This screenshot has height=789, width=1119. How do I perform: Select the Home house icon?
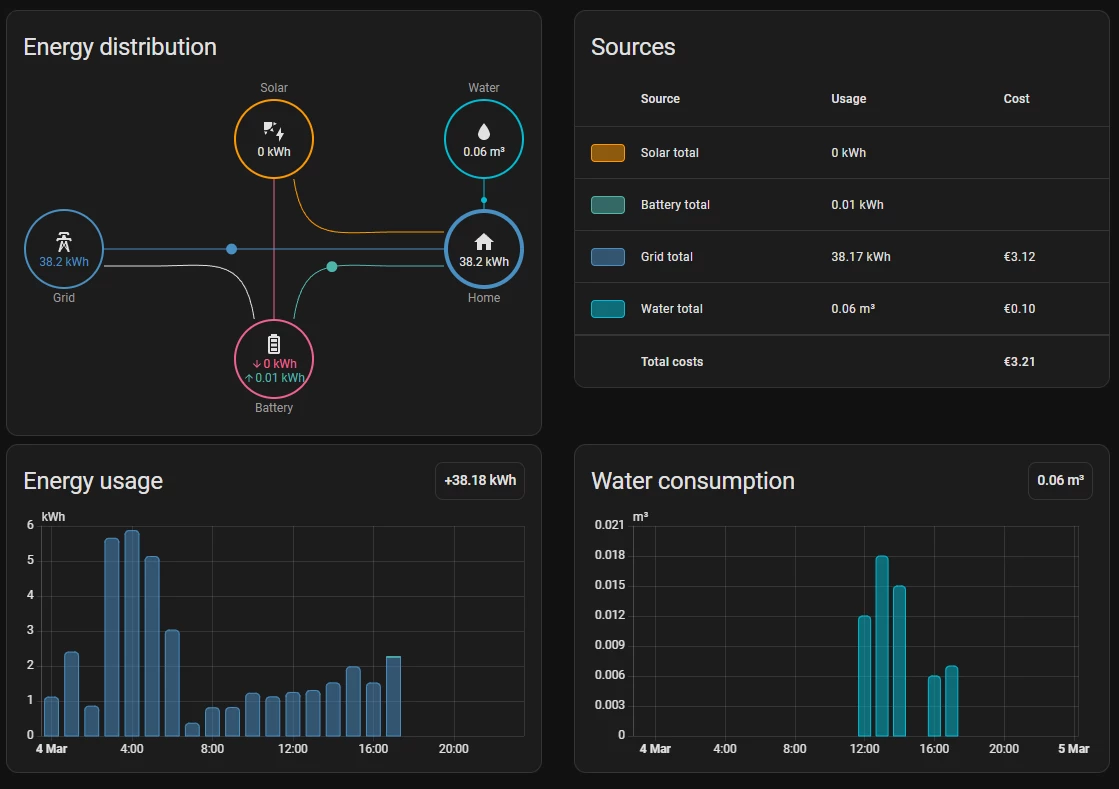pos(484,242)
